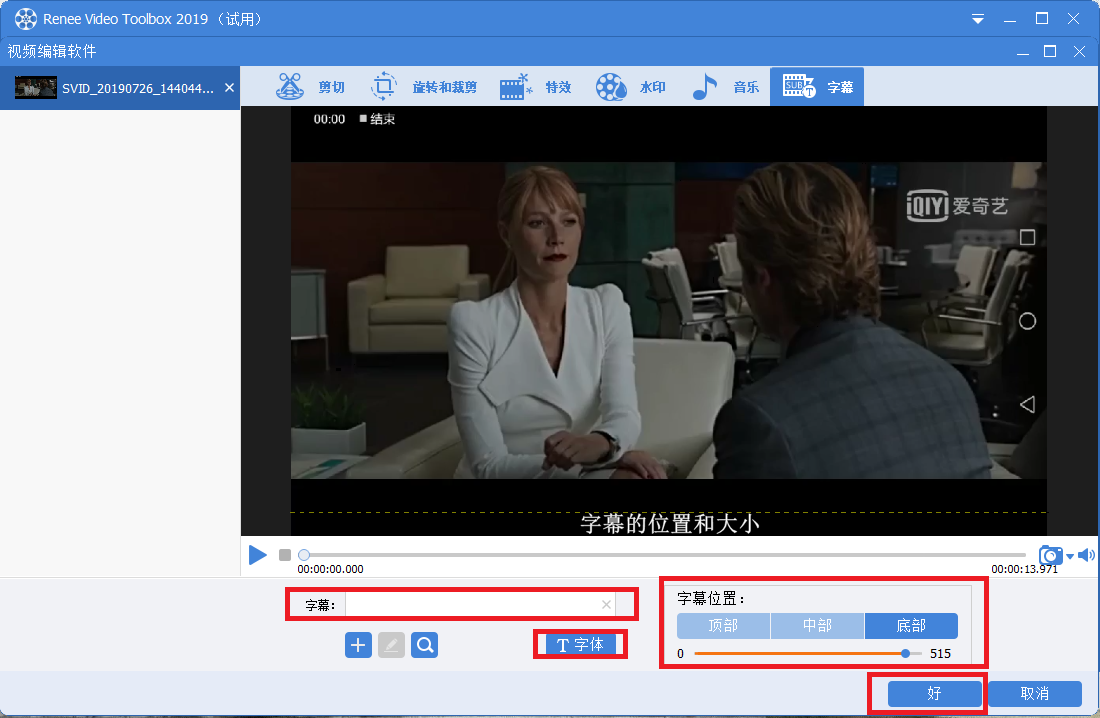Image resolution: width=1100 pixels, height=718 pixels.
Task: Select the 字幕 (subtitle) tab
Action: tap(817, 87)
